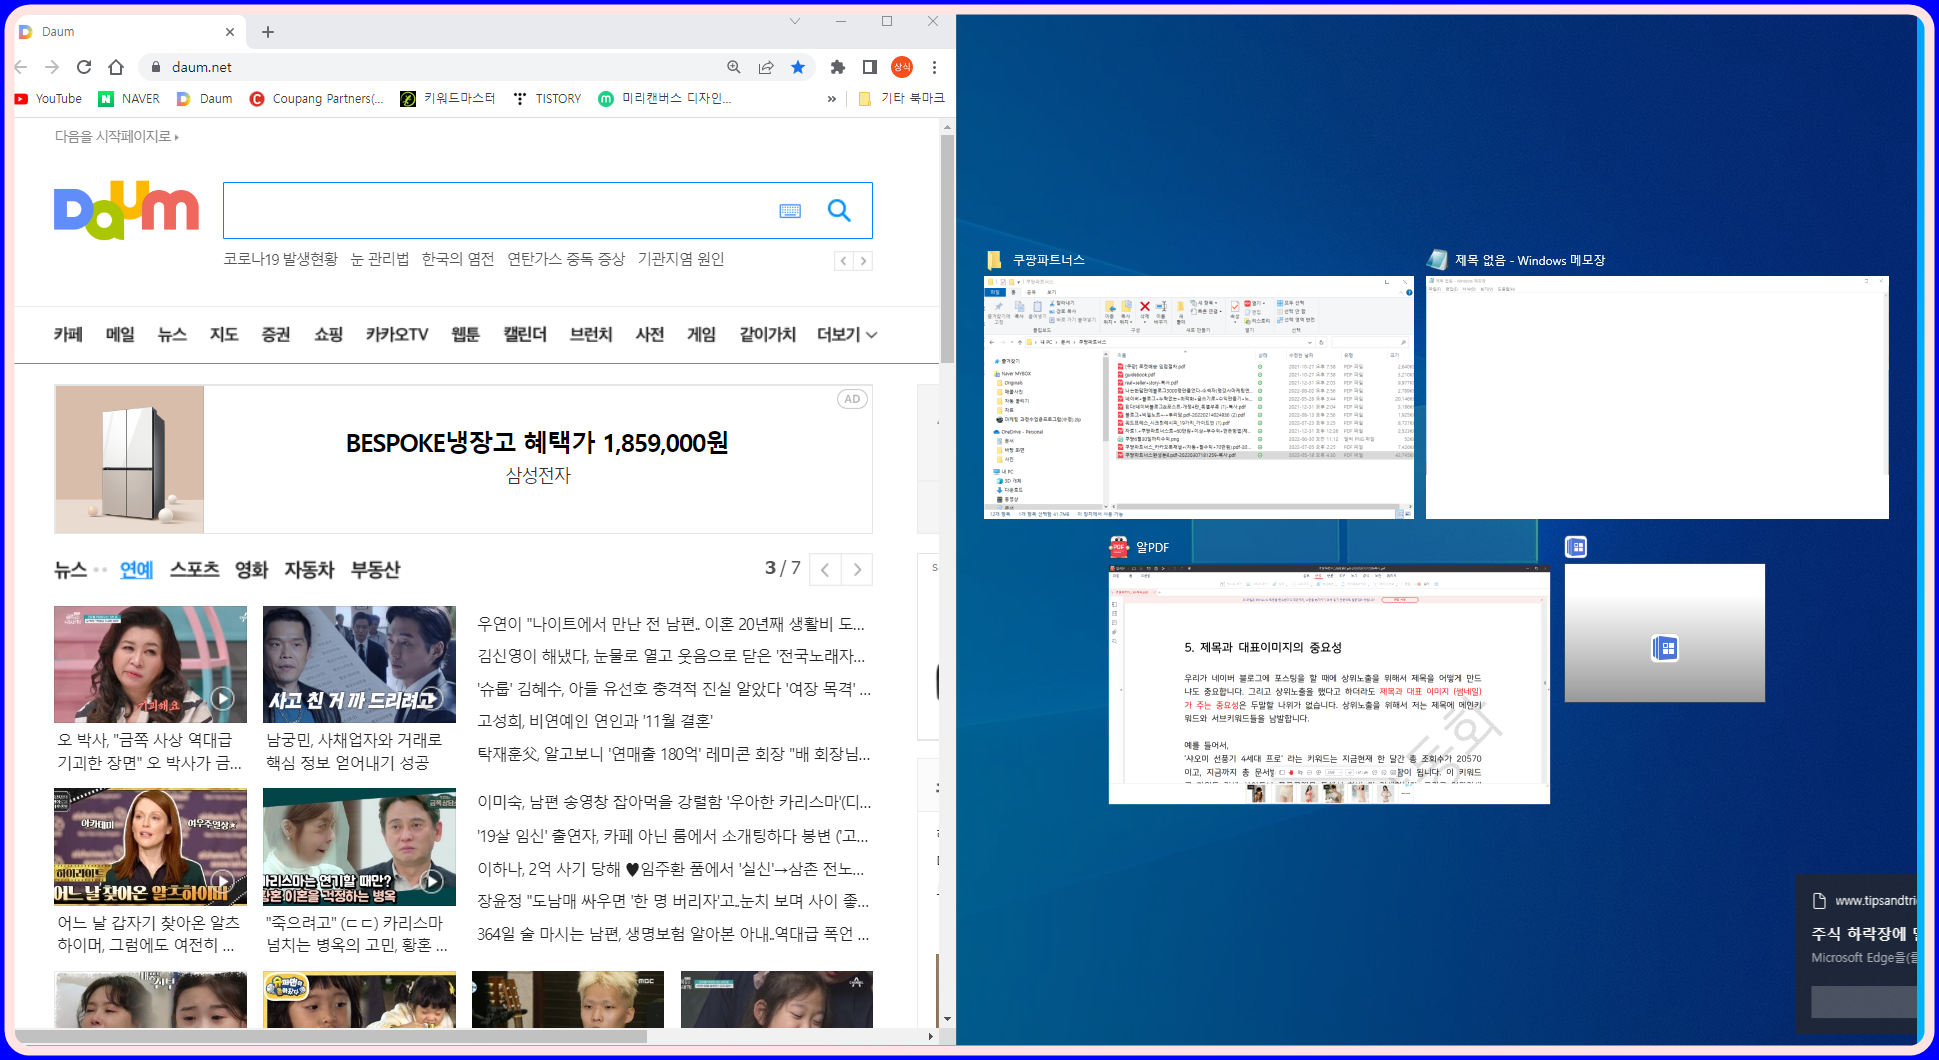This screenshot has width=1939, height=1060.
Task: Open the NAVER bookmark
Action: click(129, 98)
